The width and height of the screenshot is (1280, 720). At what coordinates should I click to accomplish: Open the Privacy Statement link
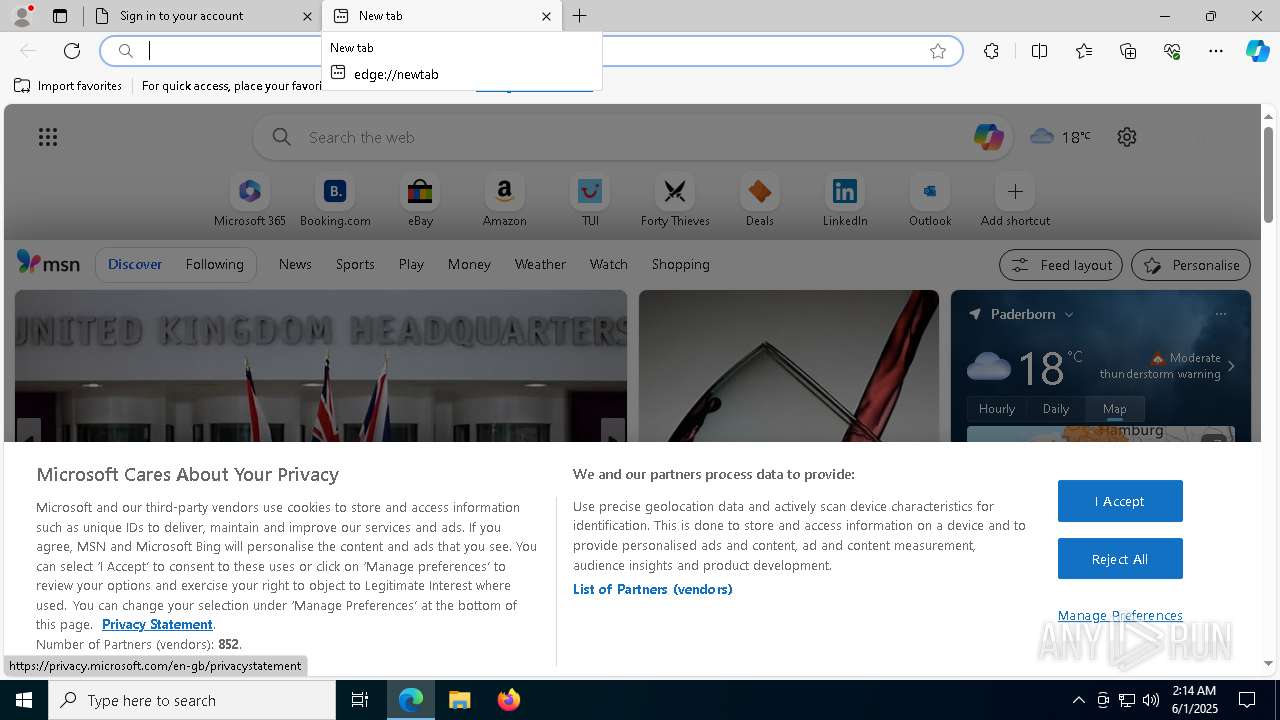point(157,624)
